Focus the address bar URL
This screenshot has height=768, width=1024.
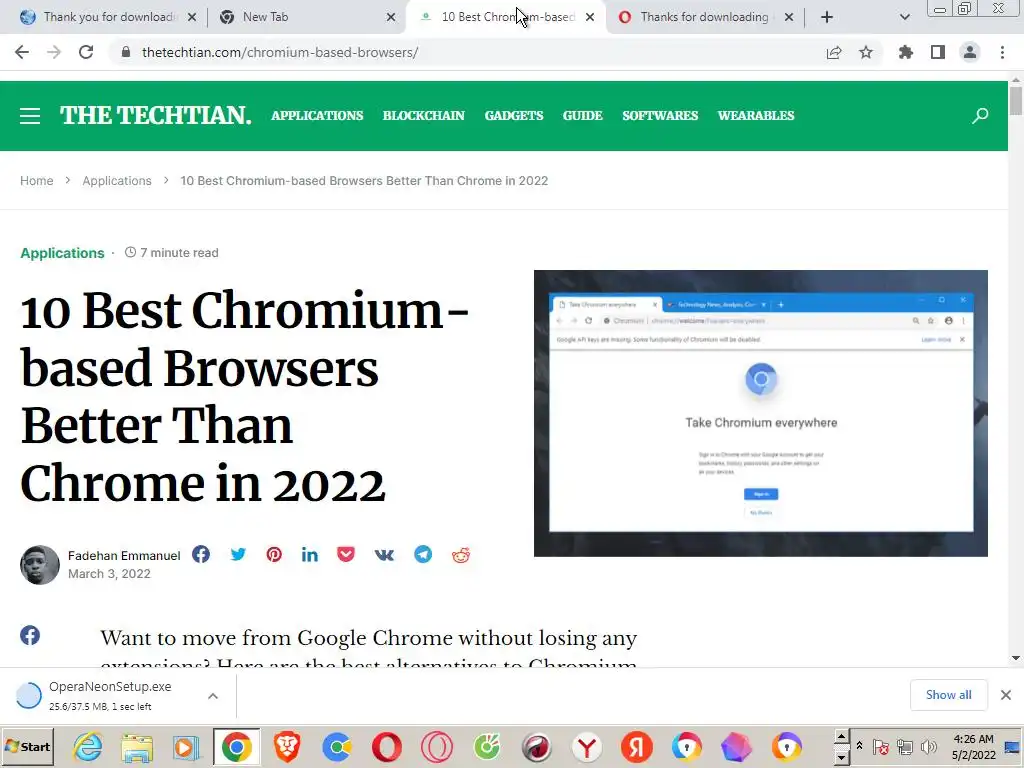280,52
